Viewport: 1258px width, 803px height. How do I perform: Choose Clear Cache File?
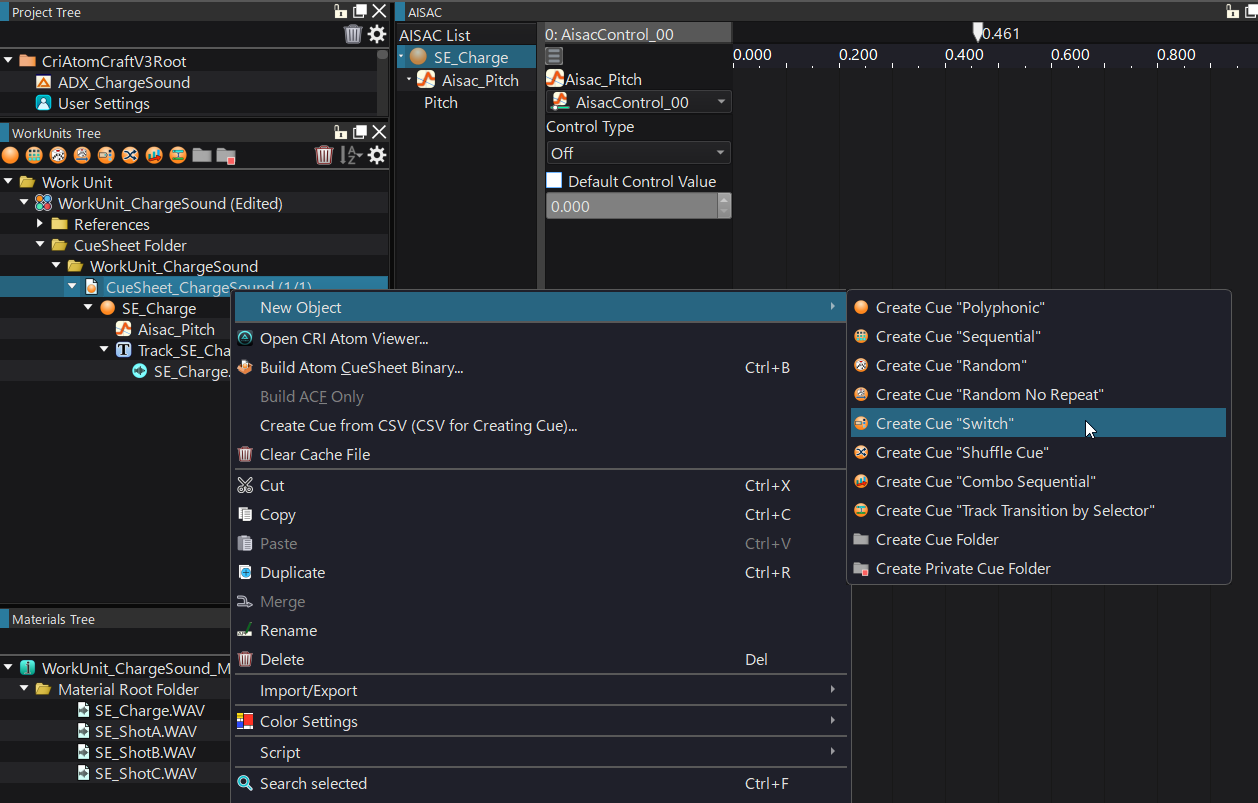540,455
